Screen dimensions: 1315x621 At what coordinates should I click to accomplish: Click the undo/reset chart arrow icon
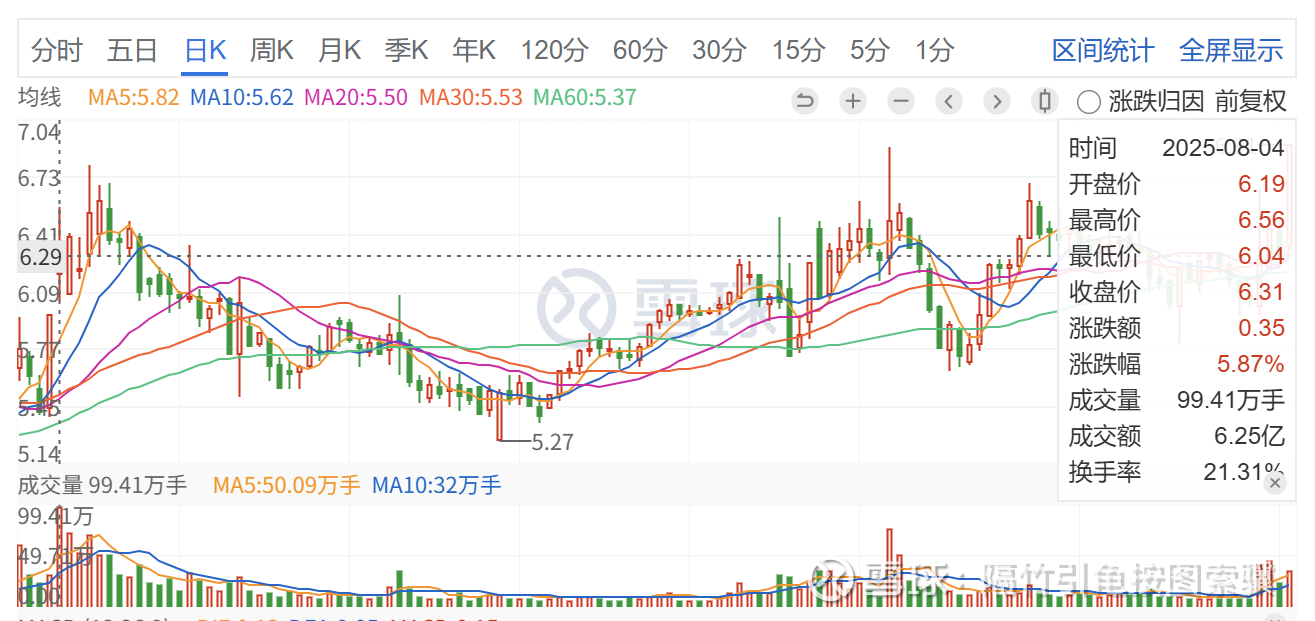pos(805,101)
